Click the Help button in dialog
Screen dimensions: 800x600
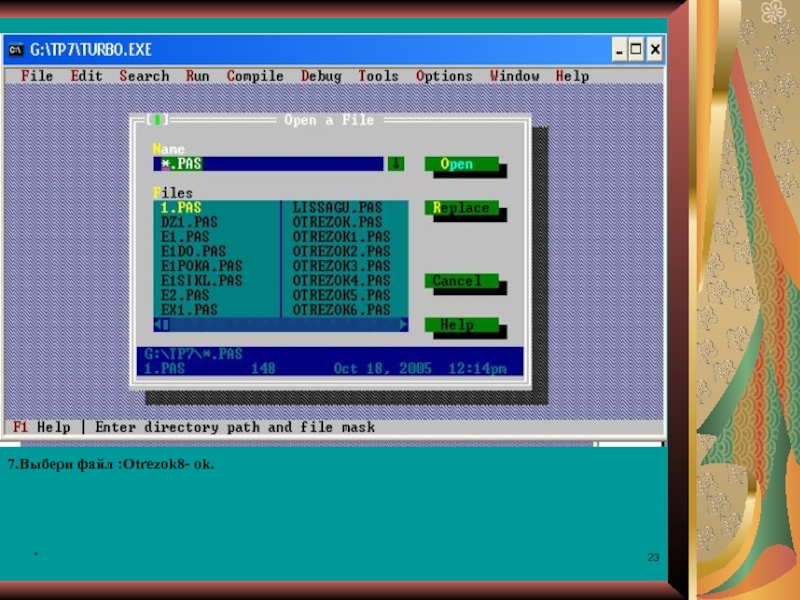(x=461, y=325)
